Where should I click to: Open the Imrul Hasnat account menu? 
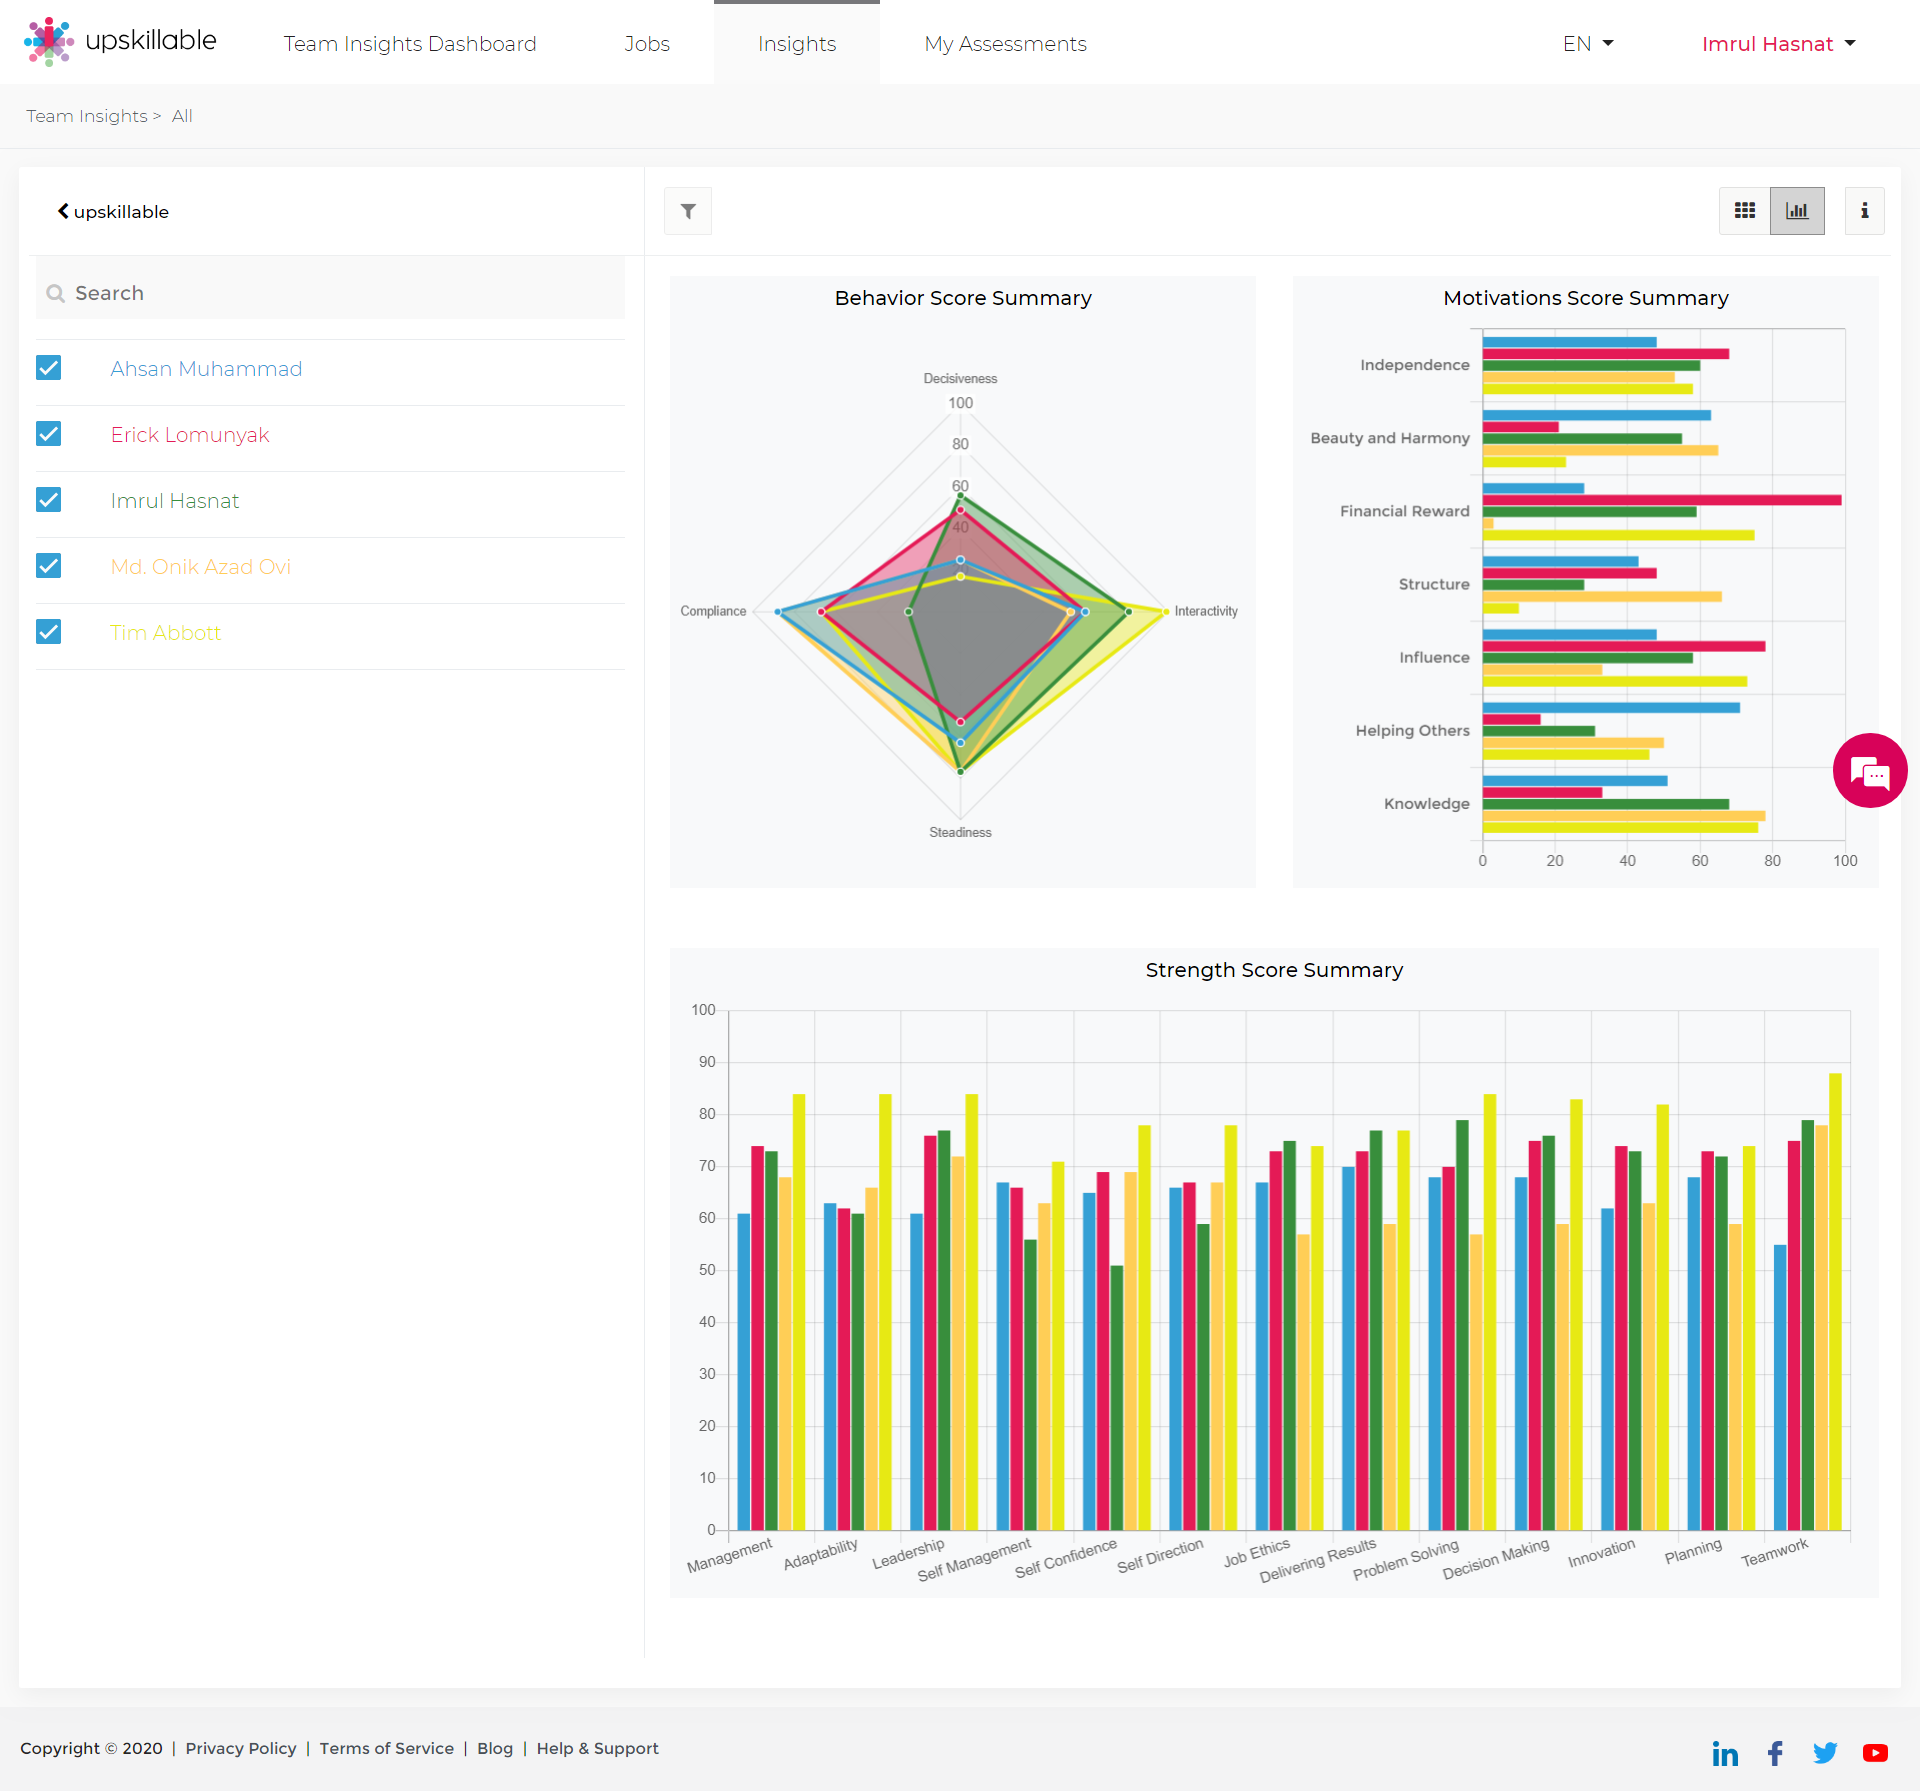pyautogui.click(x=1778, y=44)
